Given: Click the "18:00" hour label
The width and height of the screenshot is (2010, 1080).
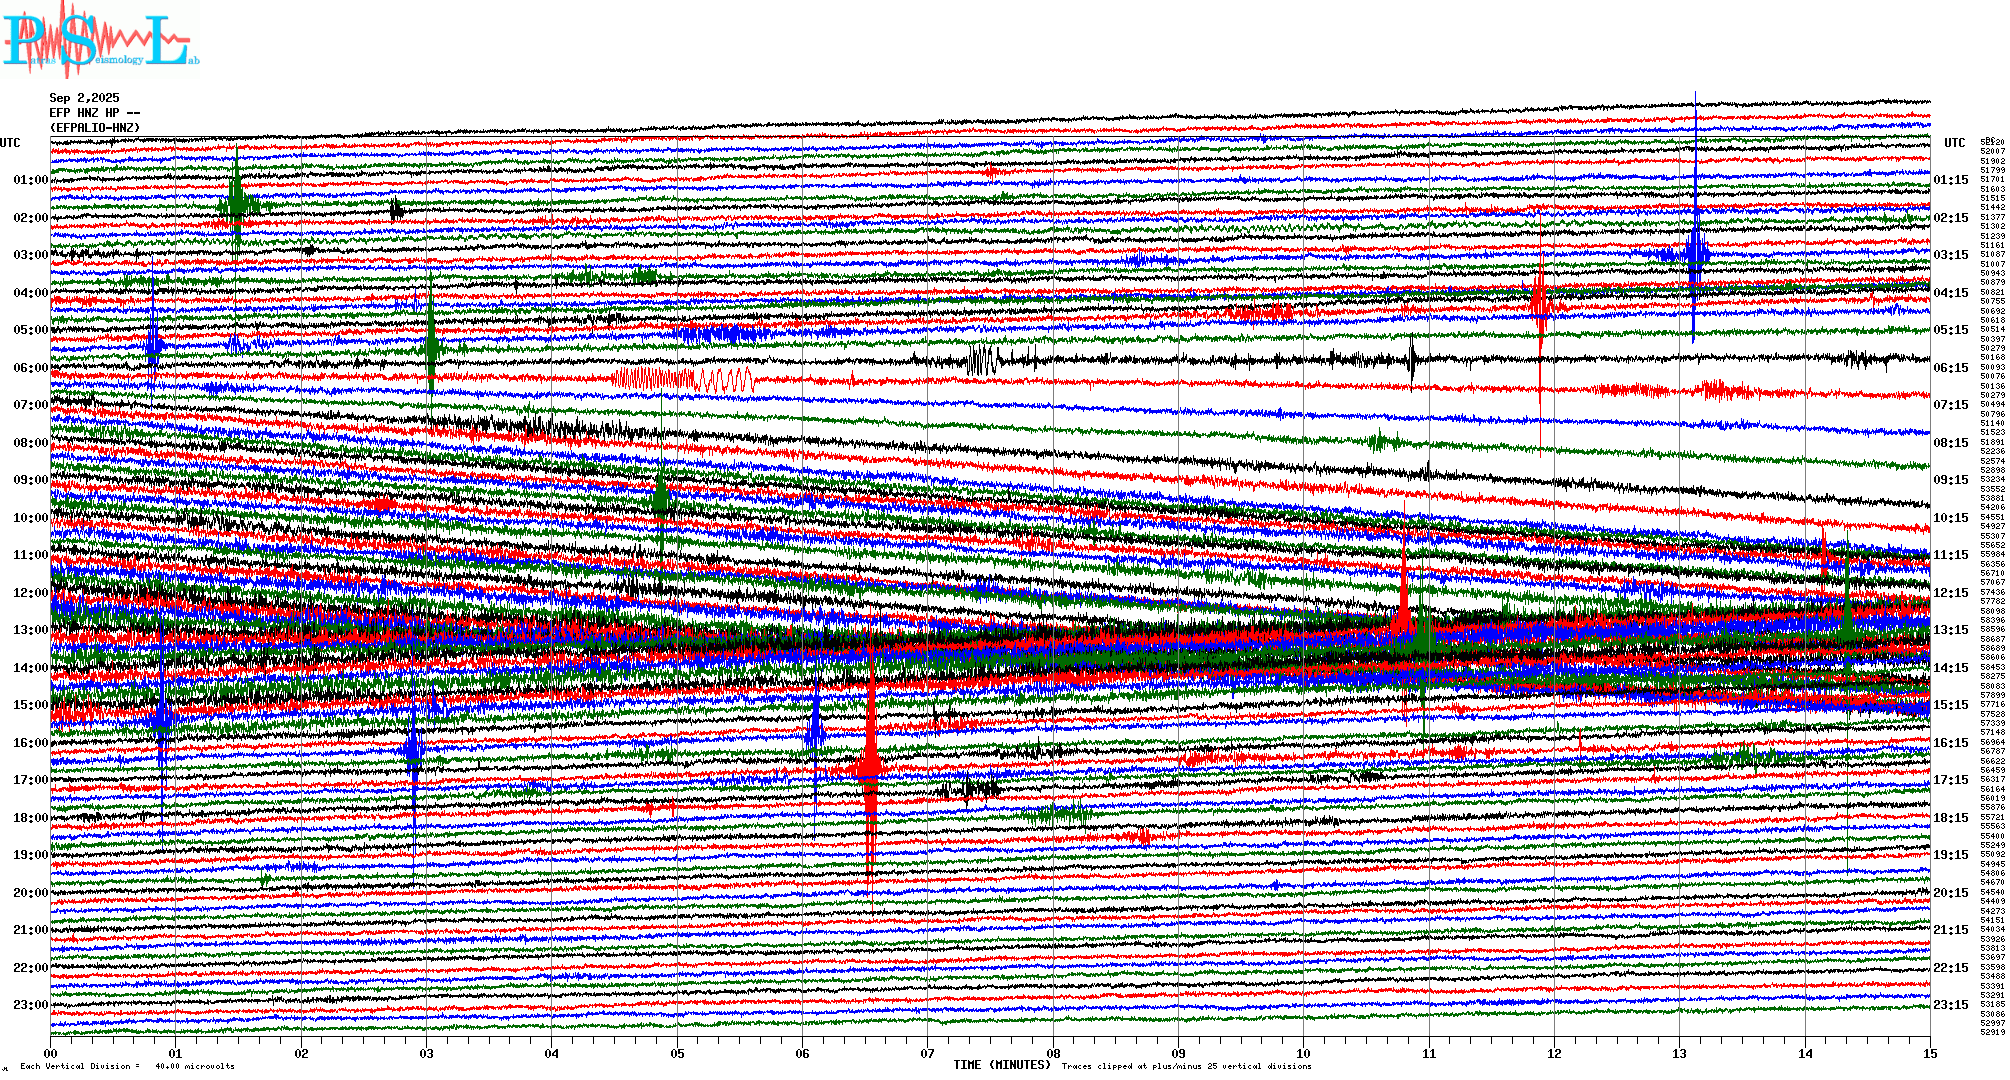Looking at the screenshot, I should [x=30, y=818].
